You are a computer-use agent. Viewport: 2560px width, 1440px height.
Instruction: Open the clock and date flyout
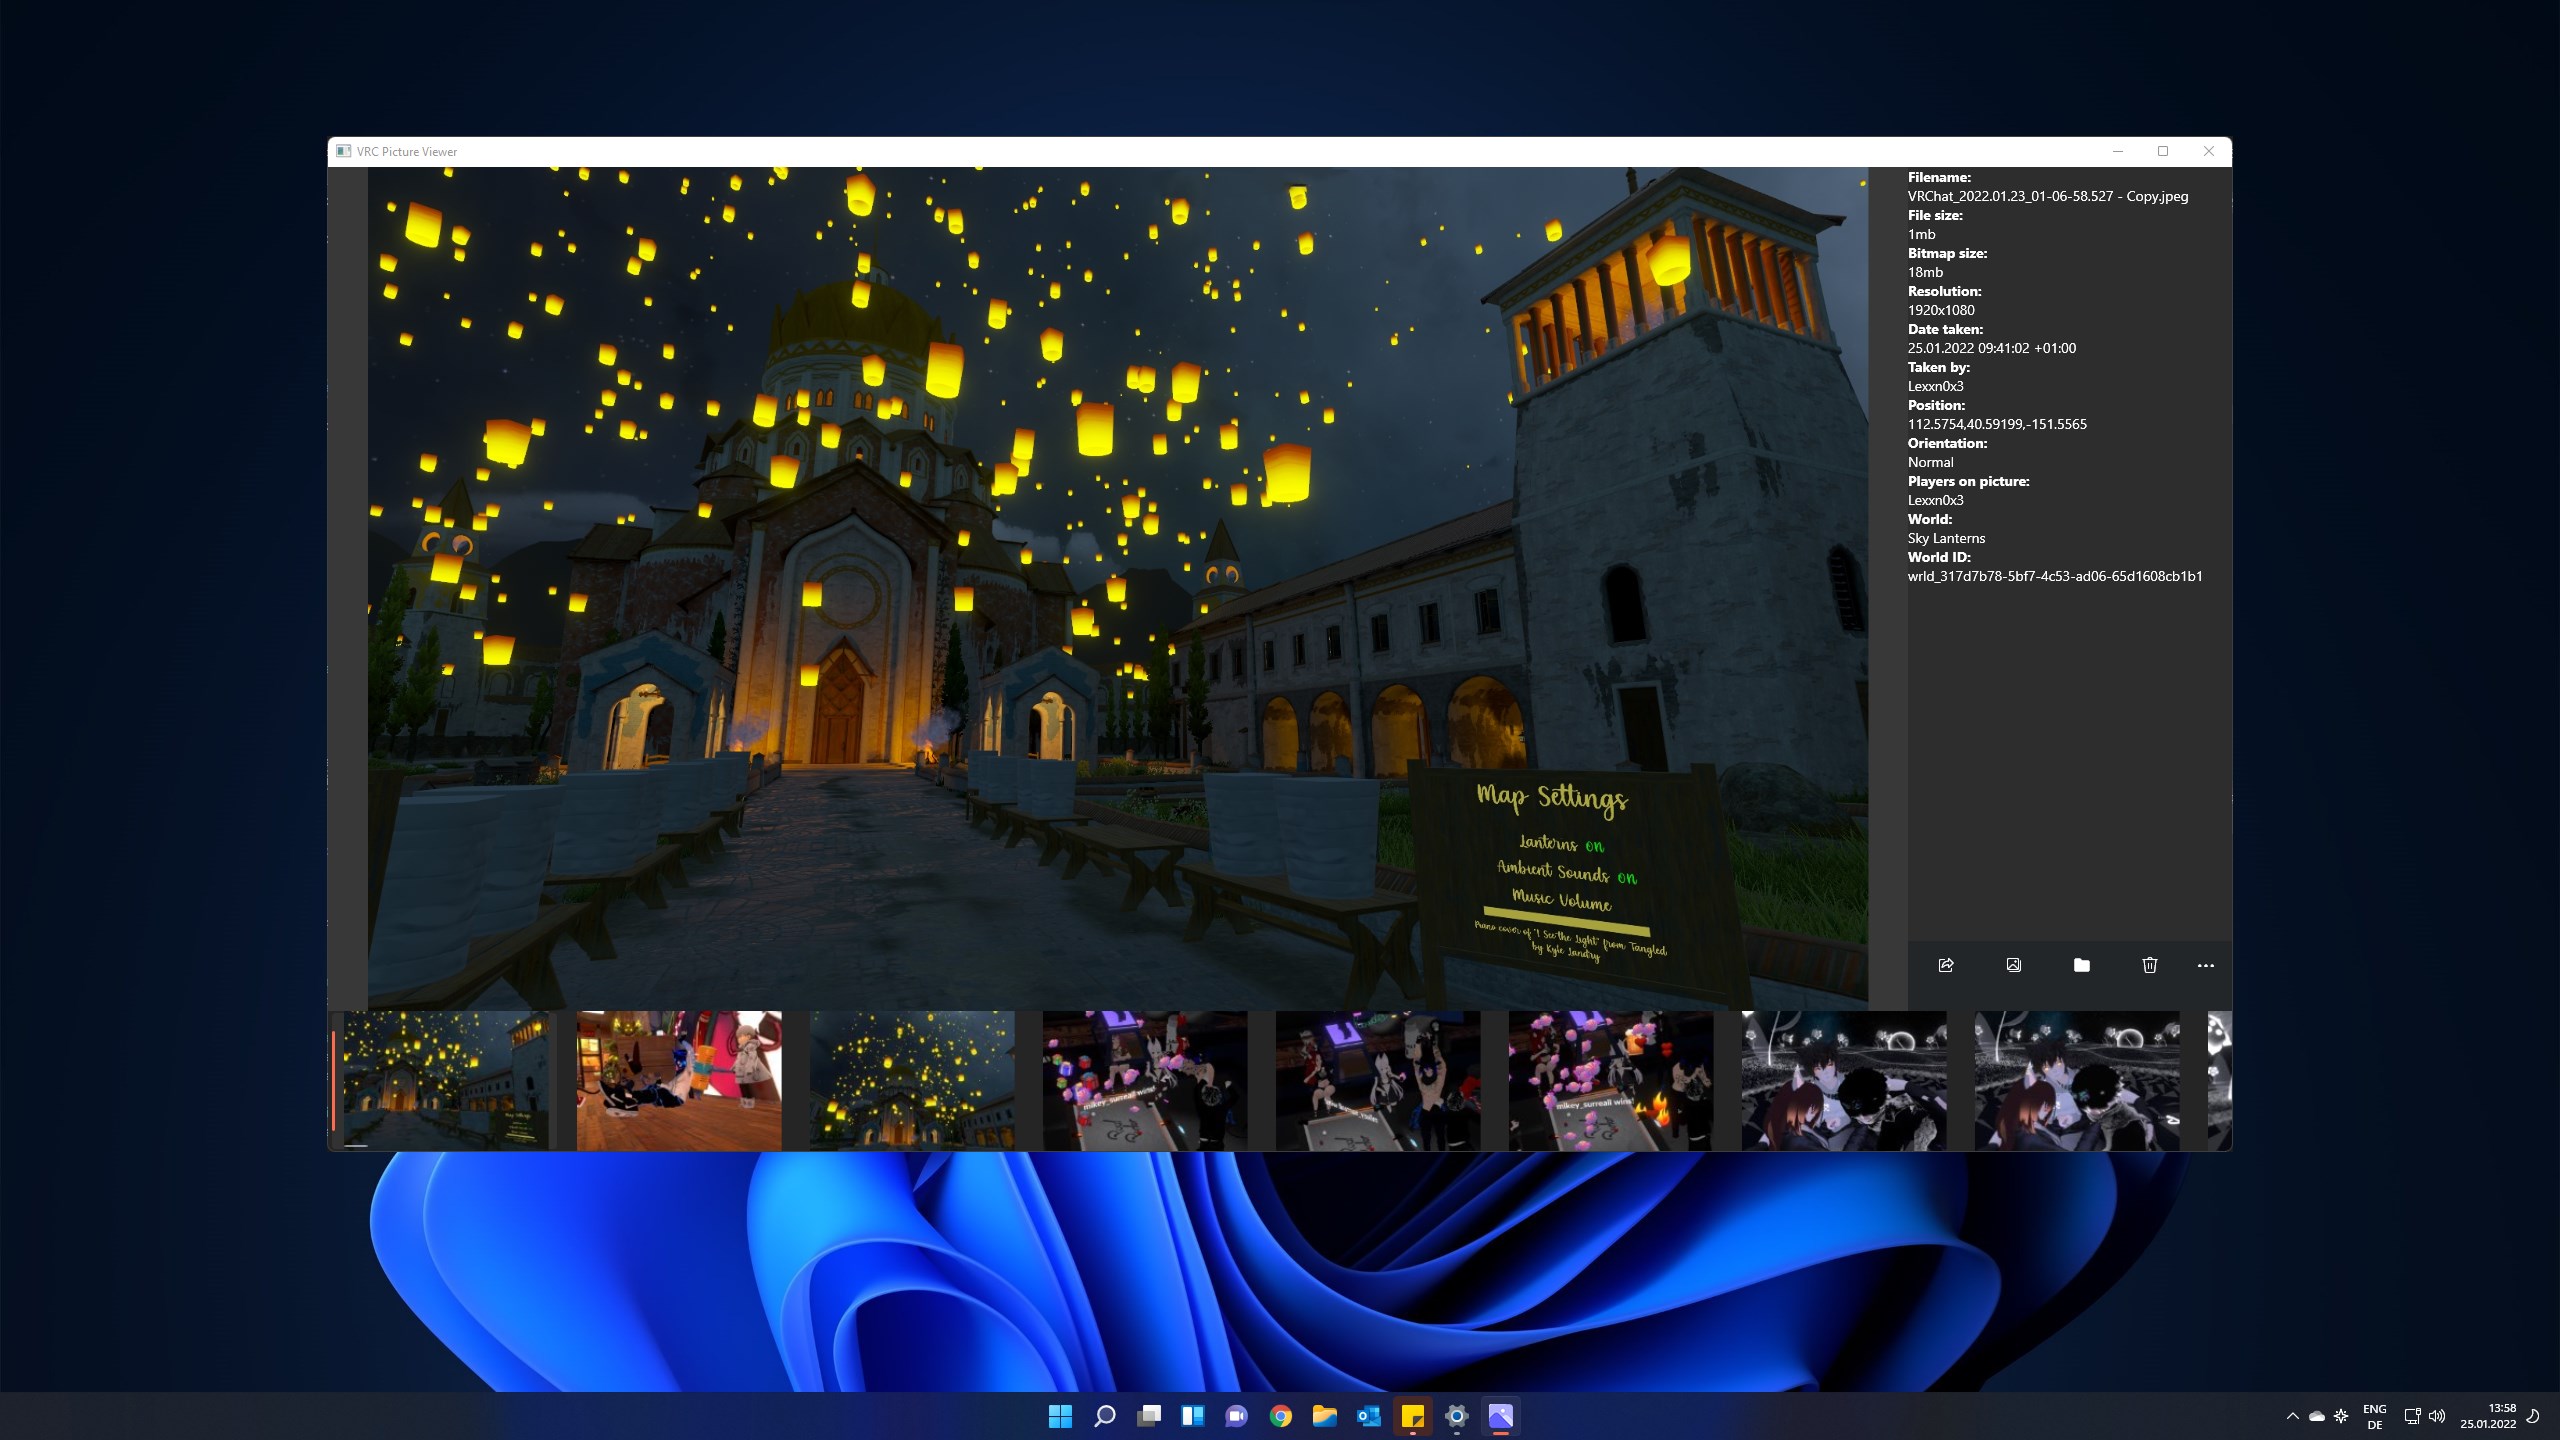(x=2488, y=1416)
